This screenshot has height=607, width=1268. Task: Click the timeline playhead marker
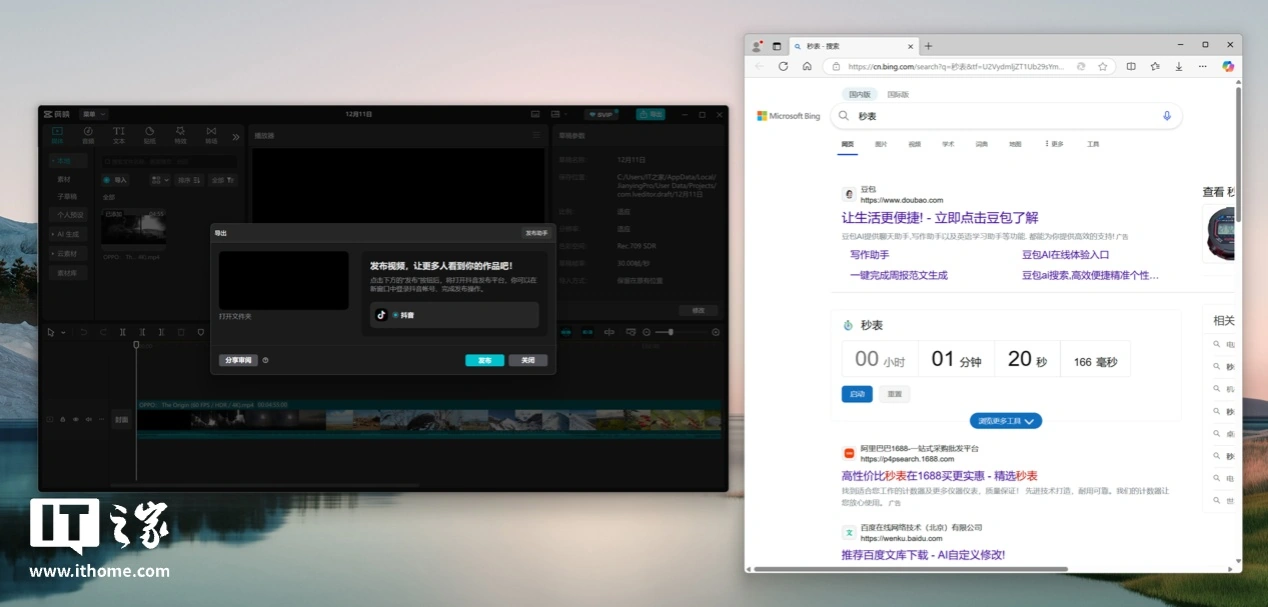136,345
